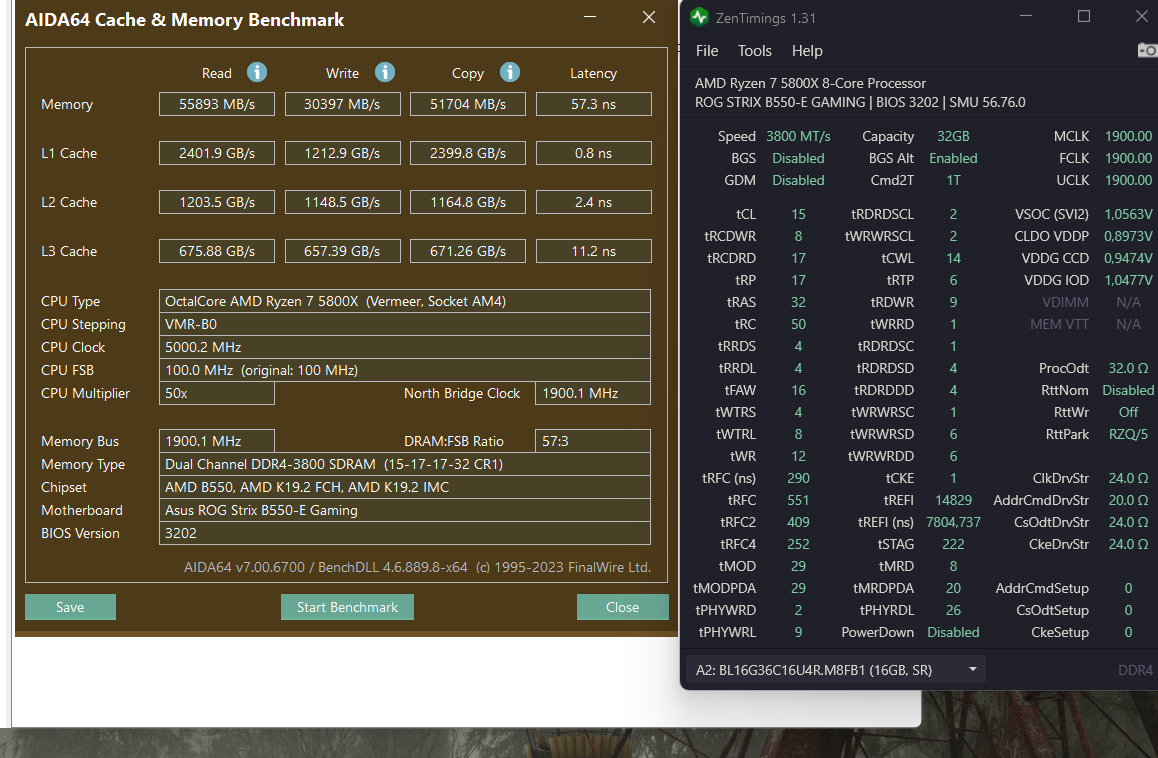
Task: Select L1 Cache Read value 2401.9 GB/s
Action: pos(216,153)
